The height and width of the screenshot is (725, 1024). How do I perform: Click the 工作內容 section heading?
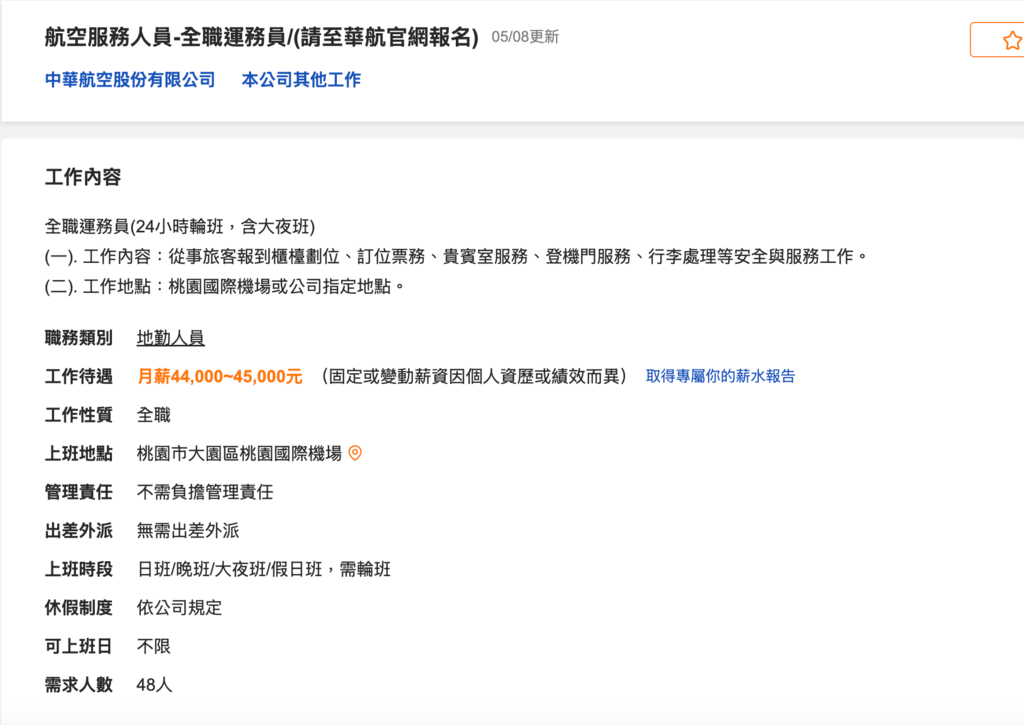[83, 177]
